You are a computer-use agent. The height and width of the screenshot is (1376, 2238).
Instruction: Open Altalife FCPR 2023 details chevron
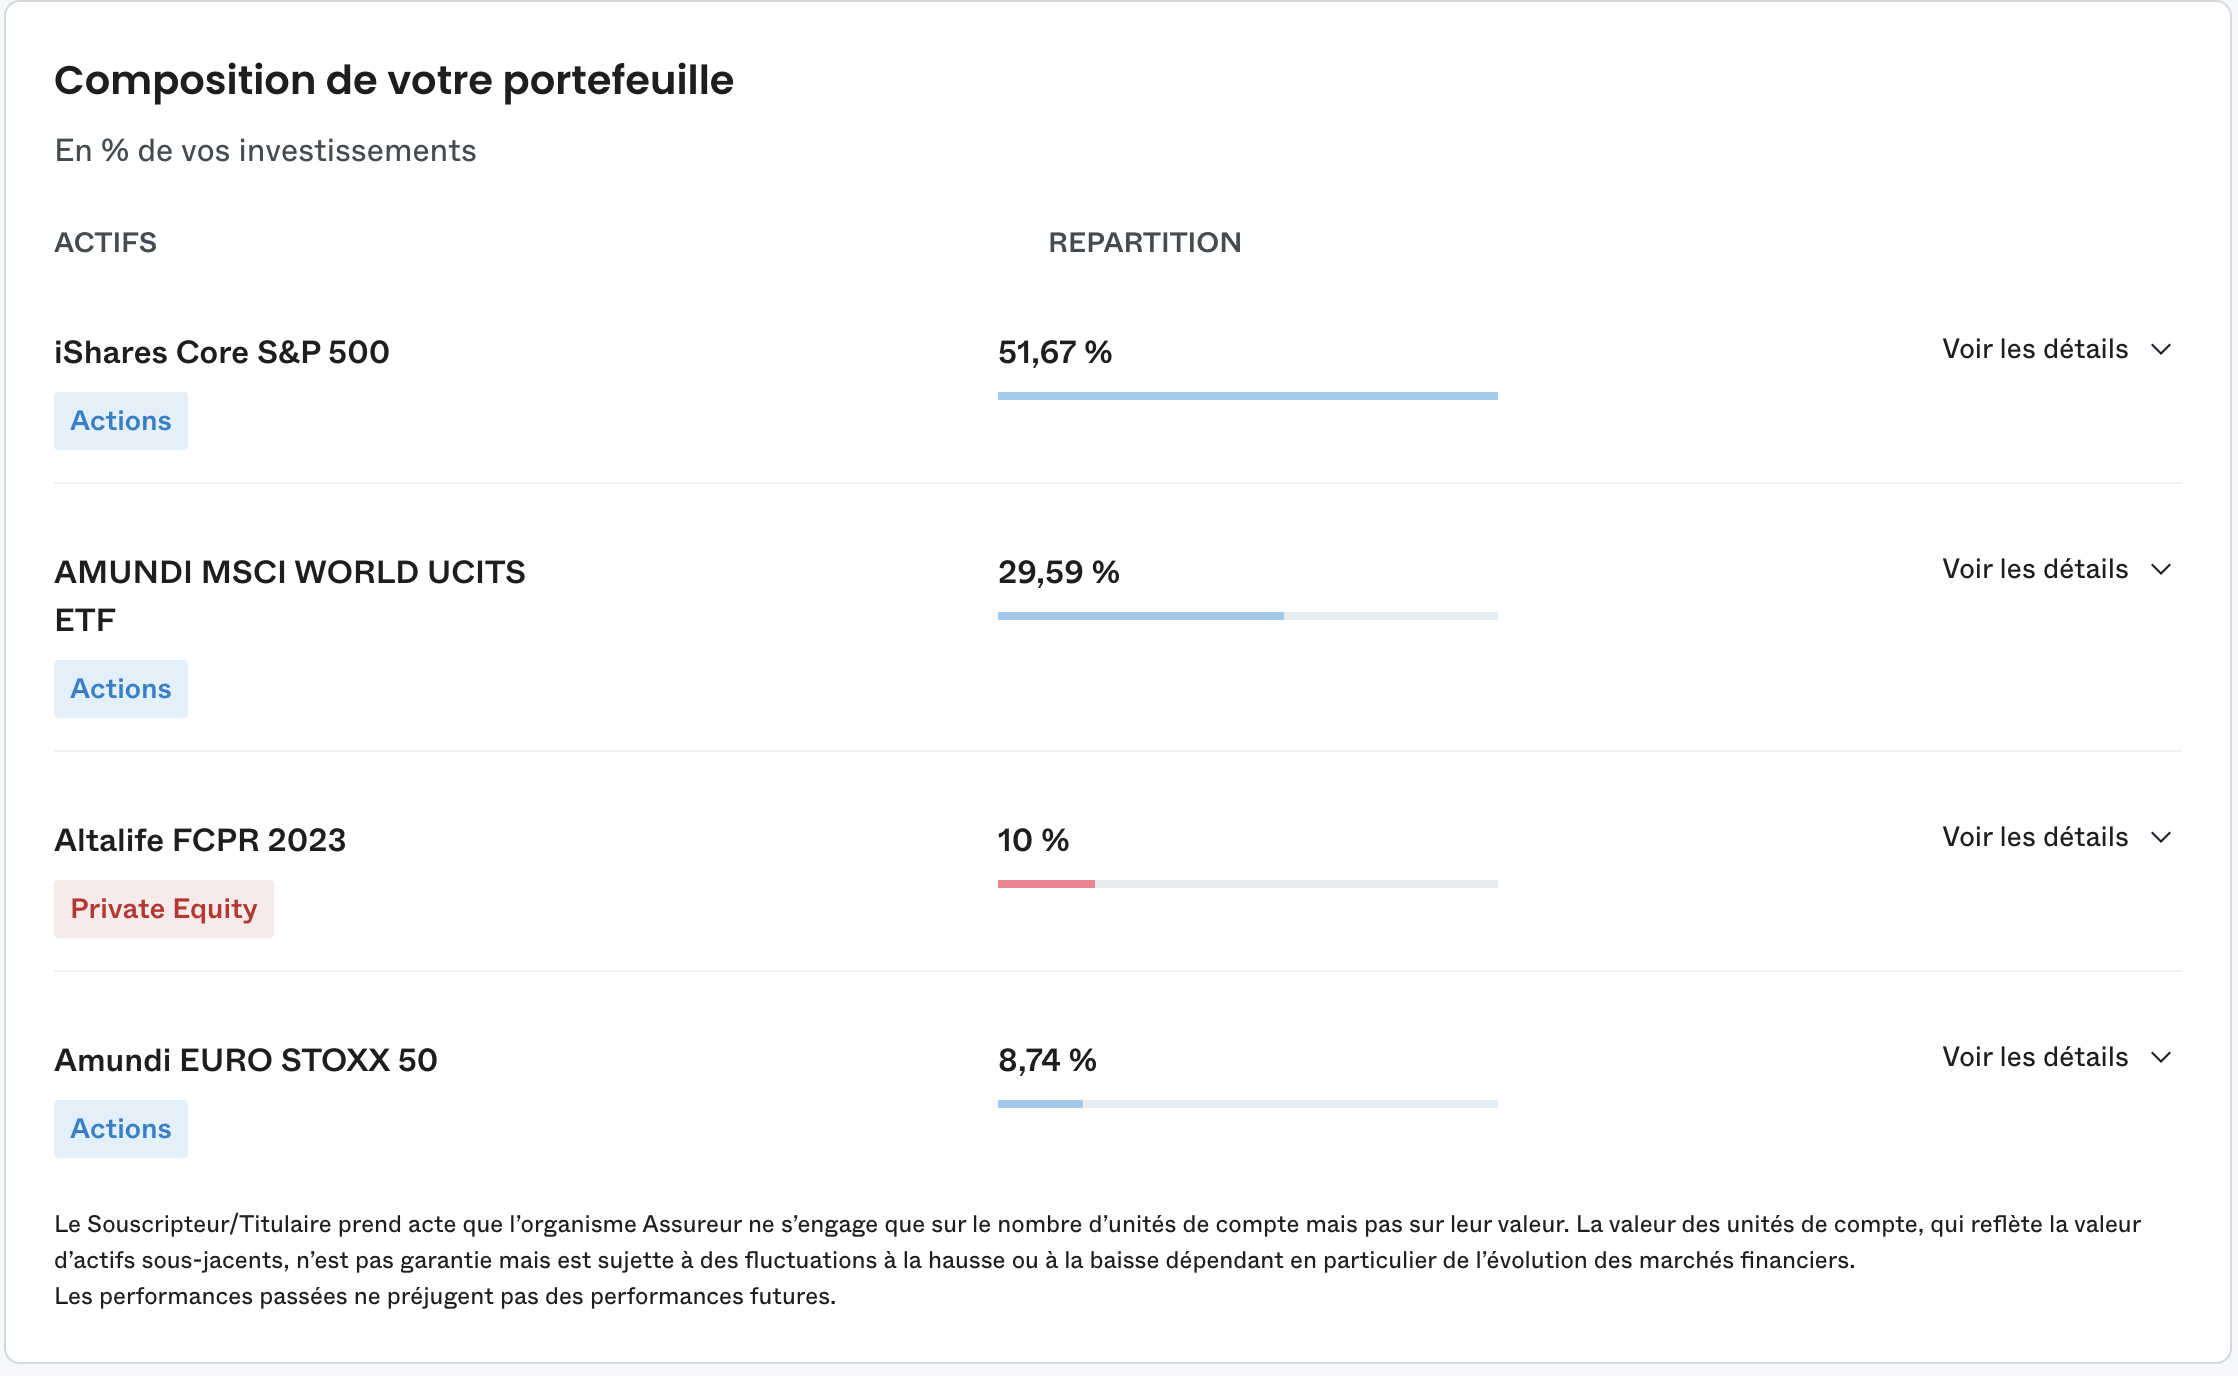coord(2161,838)
